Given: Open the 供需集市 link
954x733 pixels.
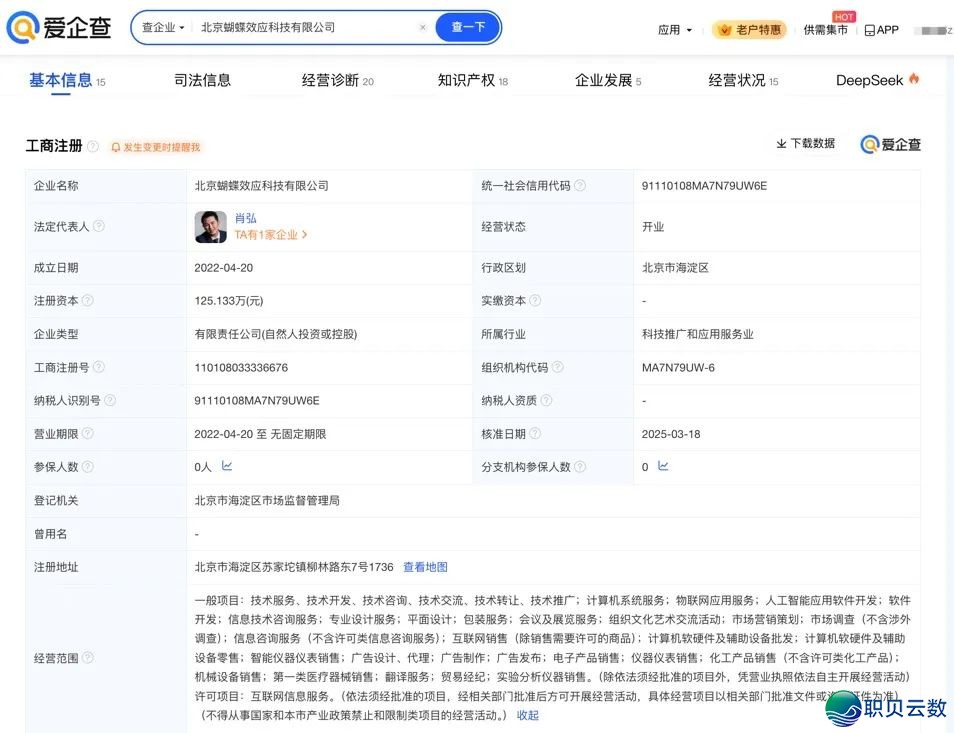Looking at the screenshot, I should pos(825,30).
